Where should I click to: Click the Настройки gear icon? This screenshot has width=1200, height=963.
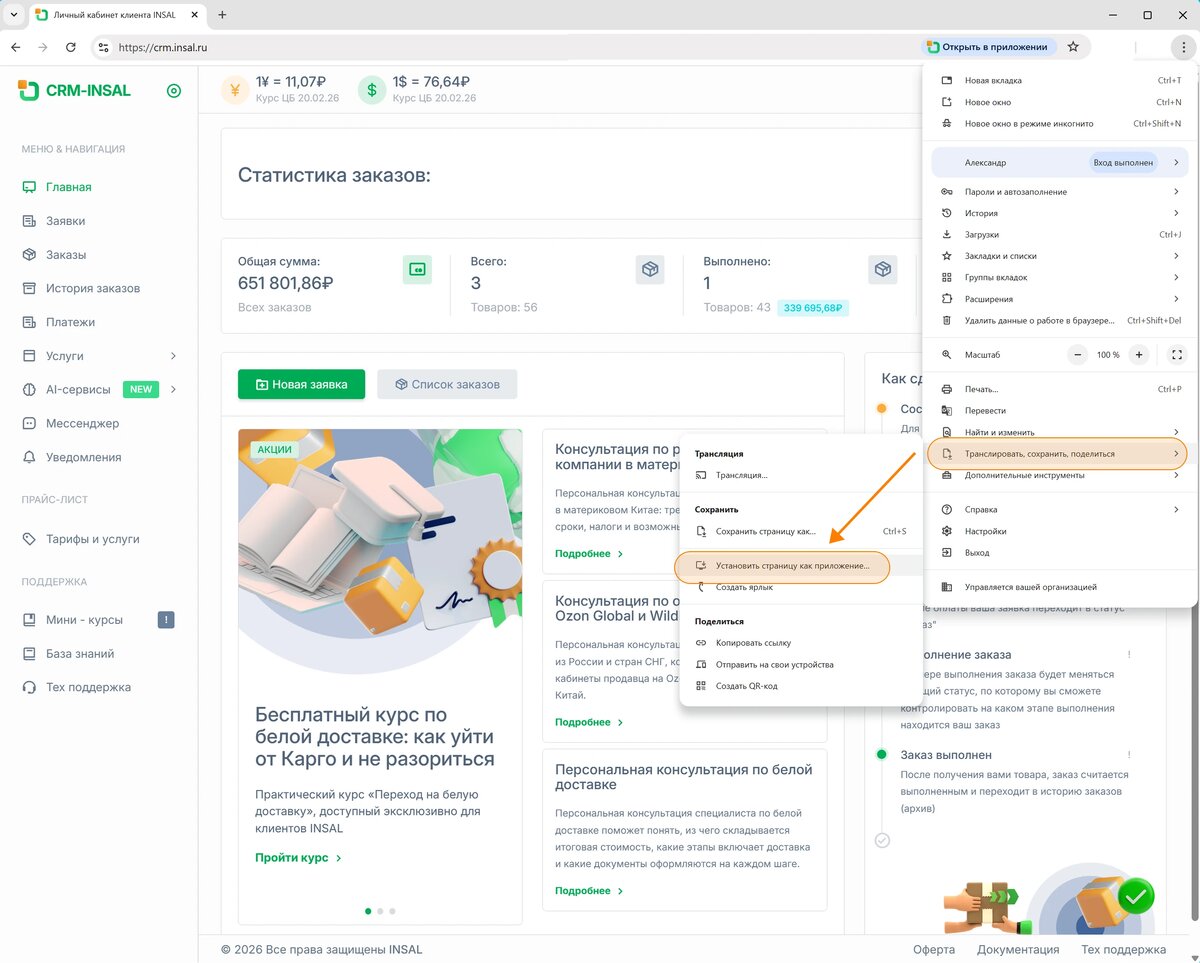click(x=947, y=532)
